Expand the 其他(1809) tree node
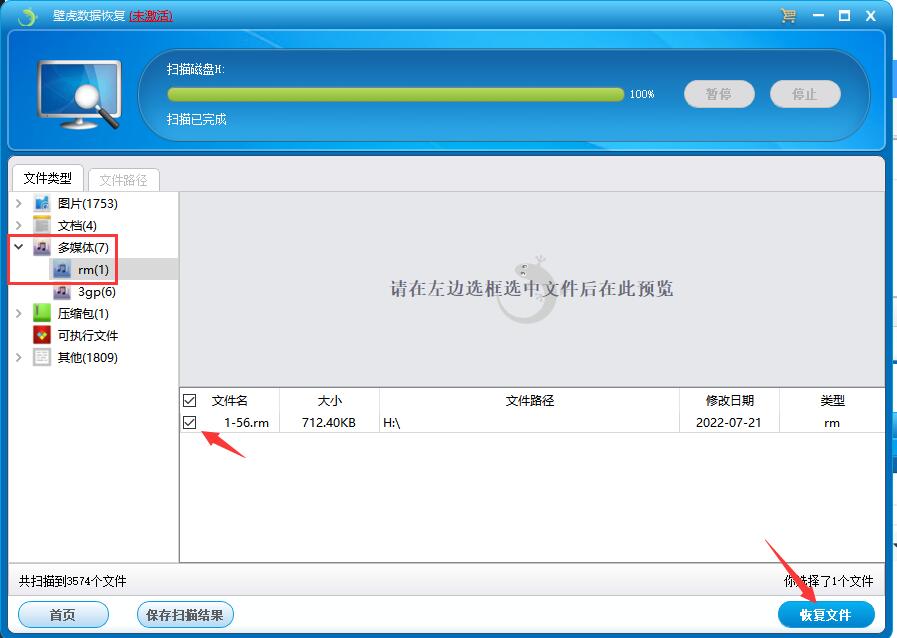The image size is (897, 638). 18,358
